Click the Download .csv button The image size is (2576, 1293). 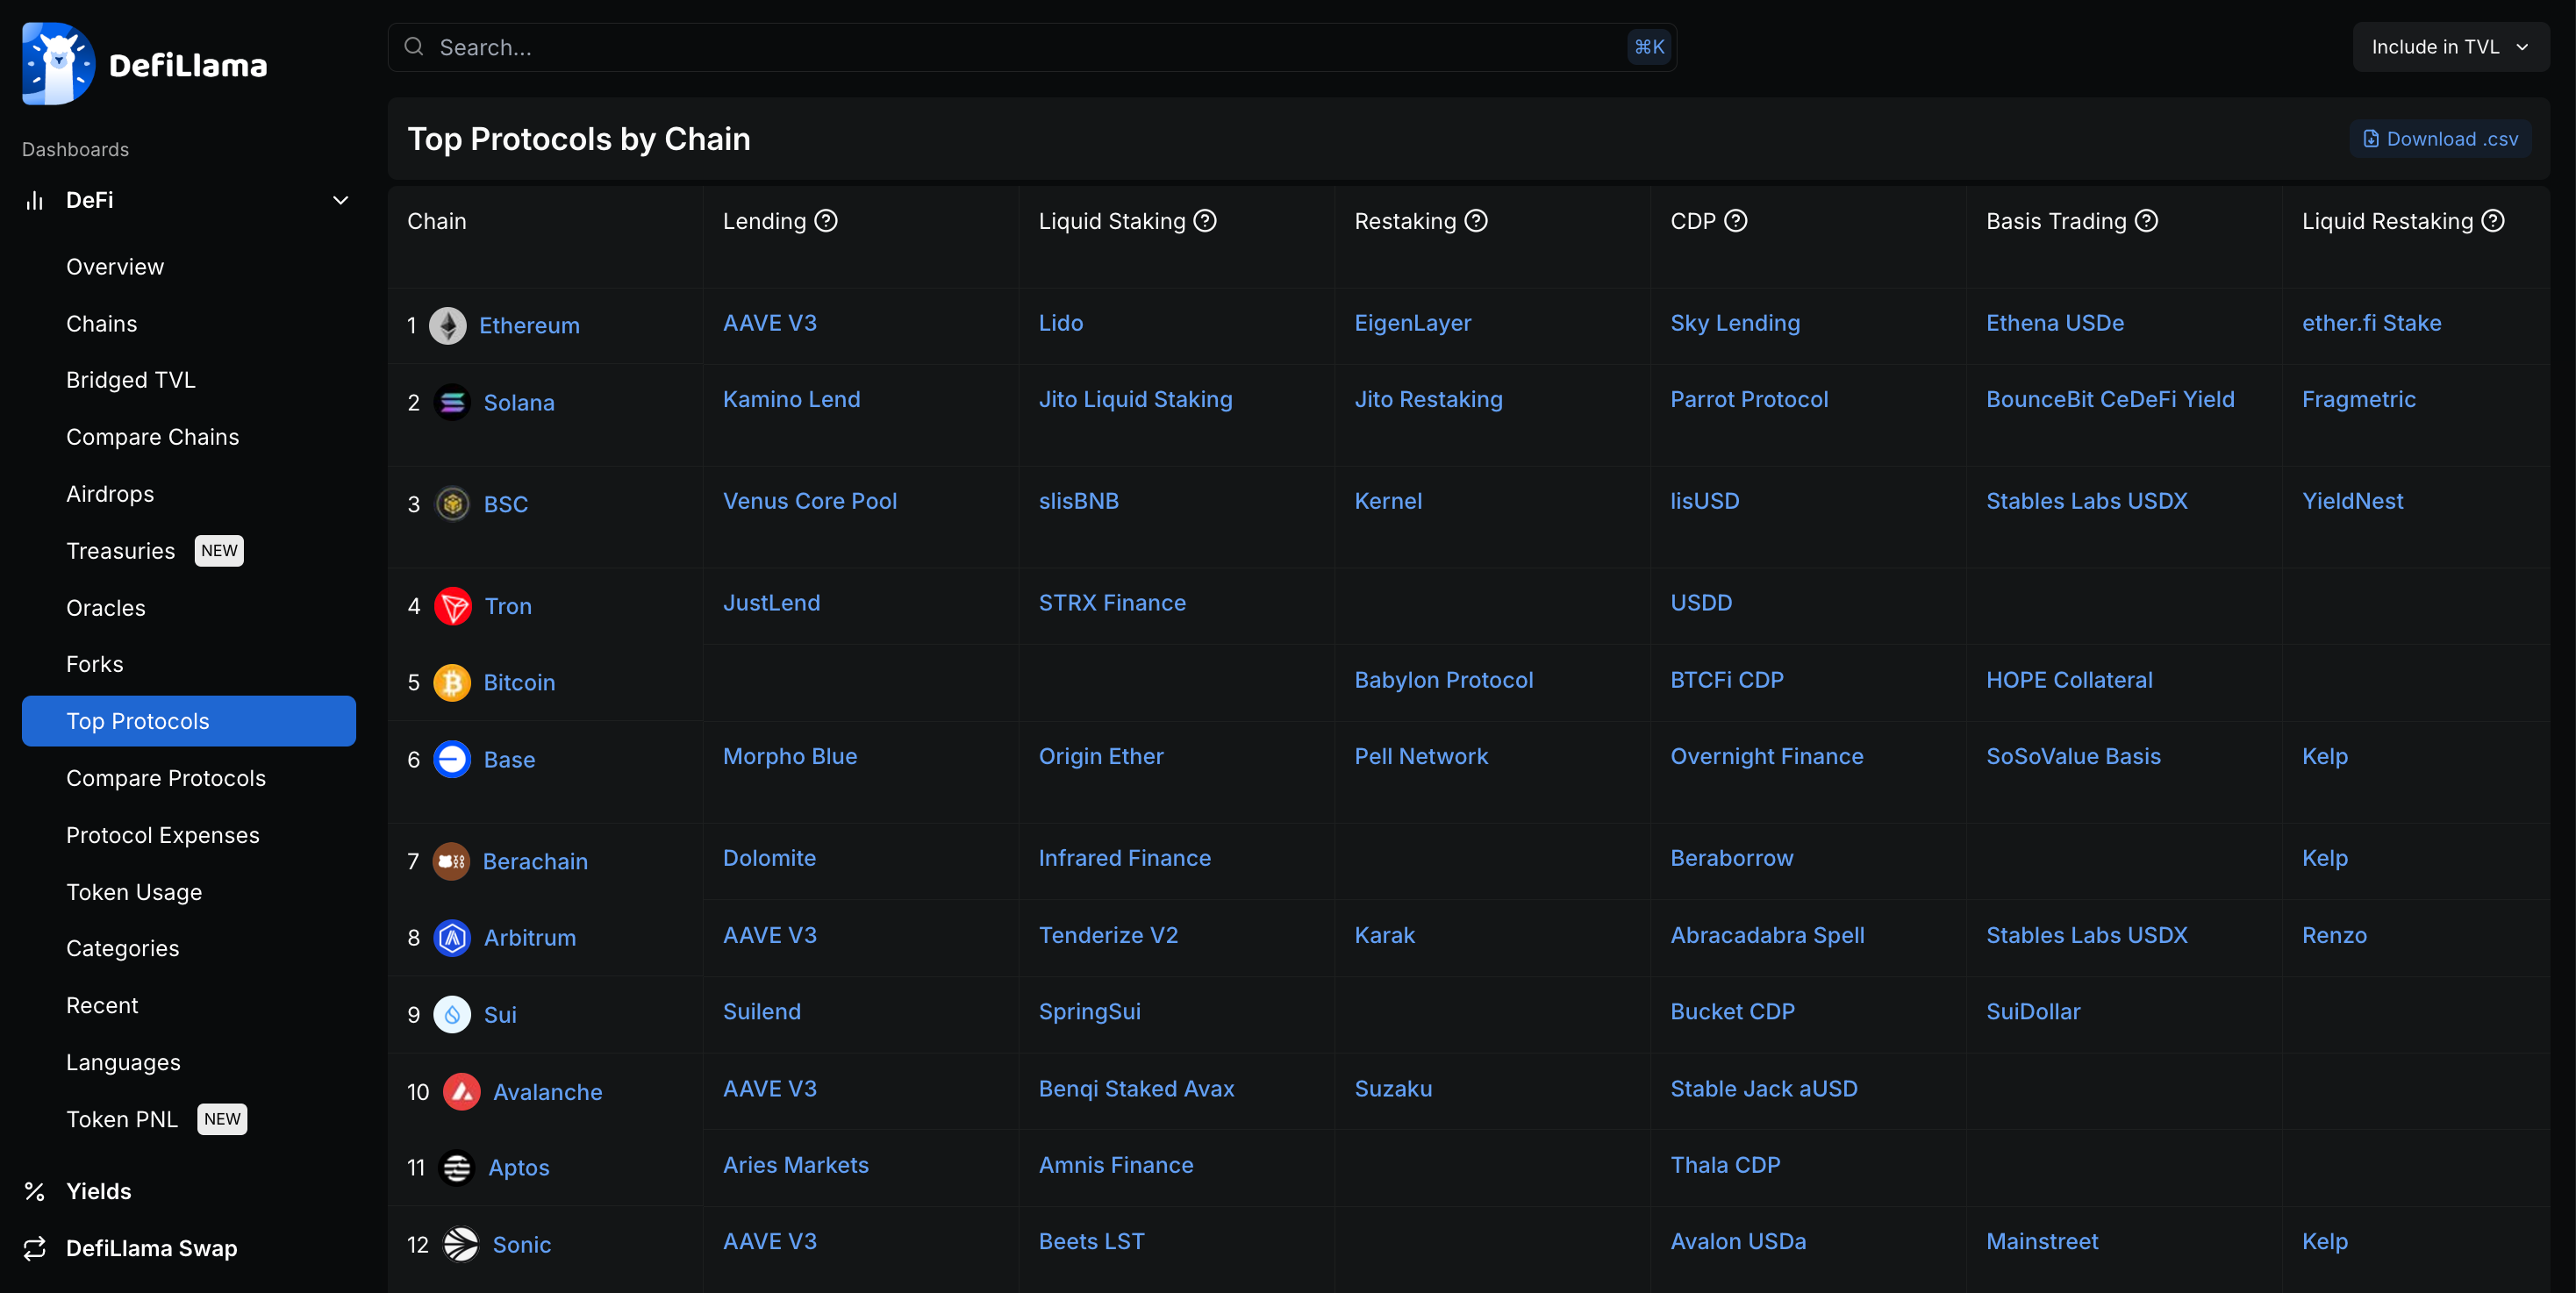(2440, 139)
